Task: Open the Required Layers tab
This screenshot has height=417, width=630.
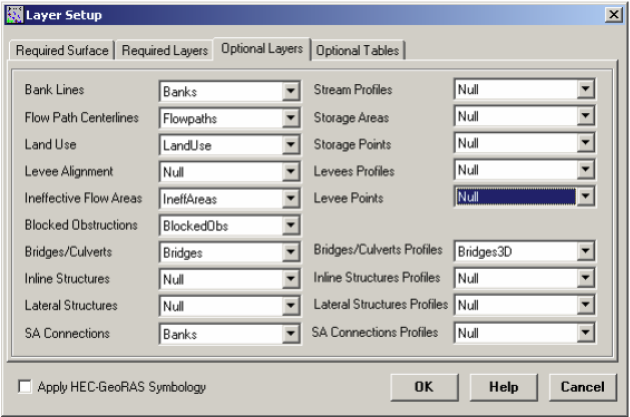Action: click(166, 50)
